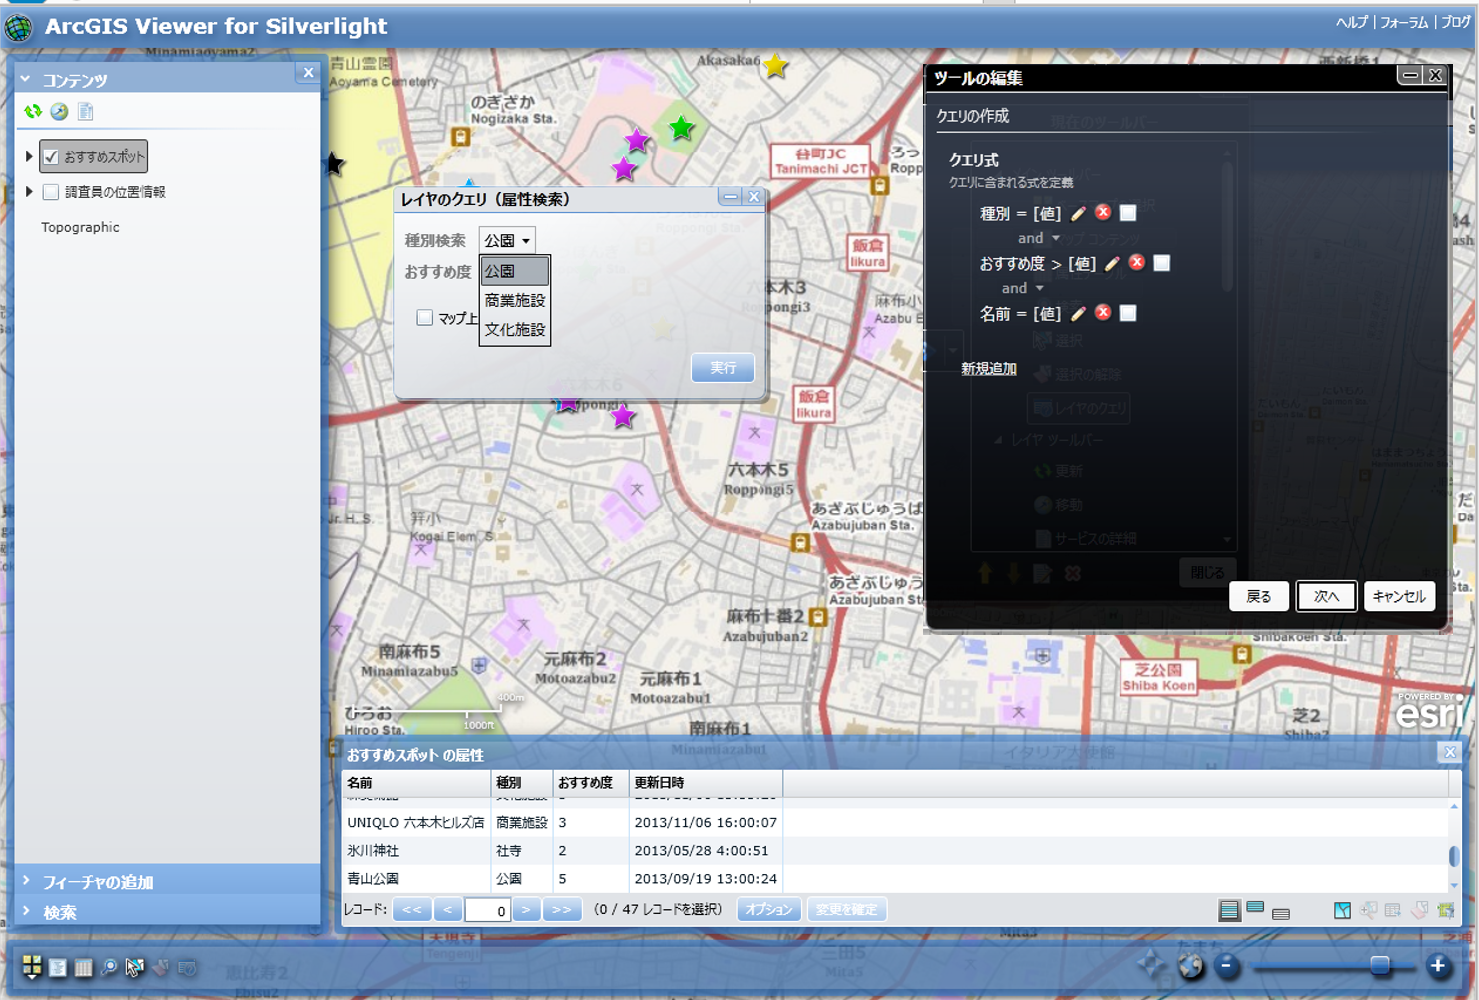Go to next record with > button
1479x1000 pixels.
click(x=526, y=910)
